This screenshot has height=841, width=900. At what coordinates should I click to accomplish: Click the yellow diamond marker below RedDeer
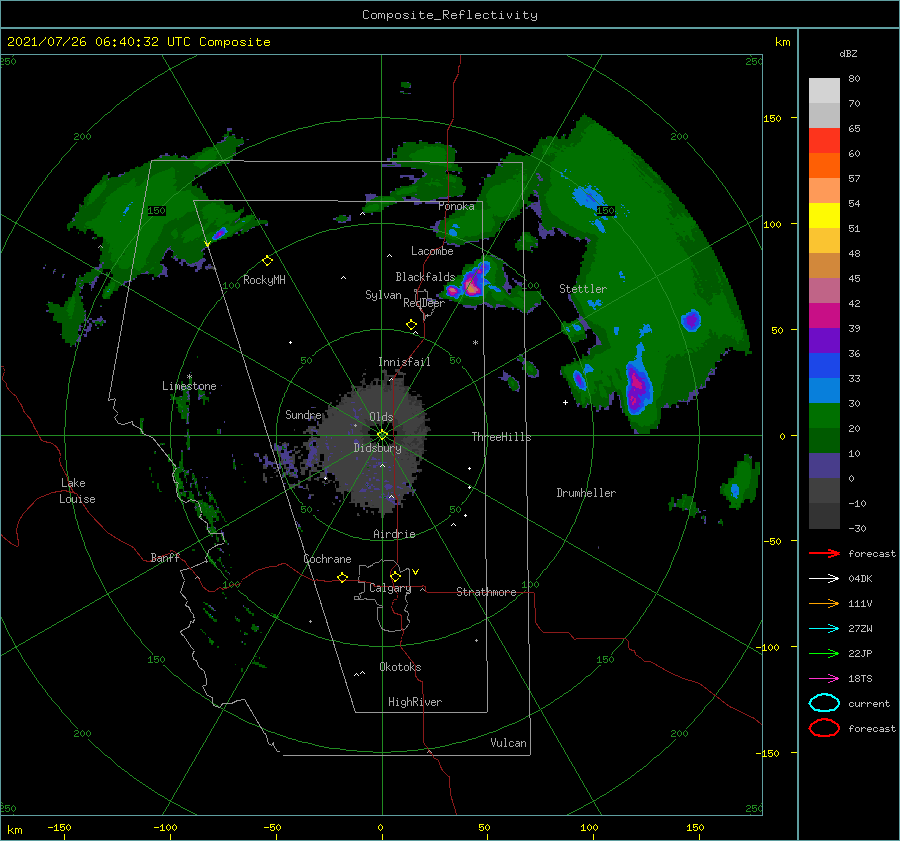coord(411,325)
